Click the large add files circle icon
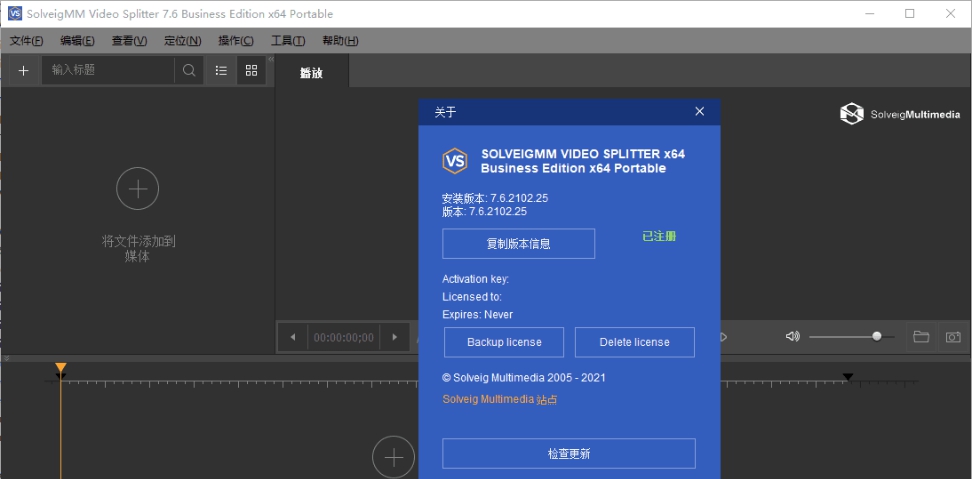The image size is (974, 479). pyautogui.click(x=138, y=189)
